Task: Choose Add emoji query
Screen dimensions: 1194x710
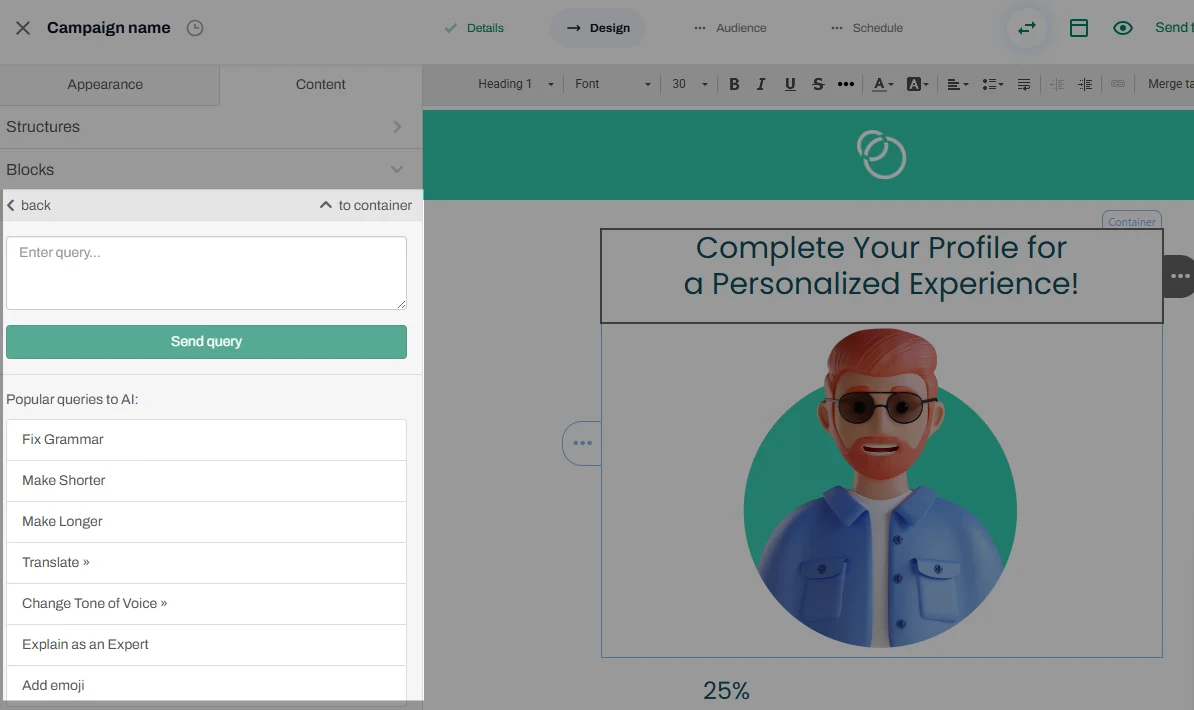Action: (206, 686)
